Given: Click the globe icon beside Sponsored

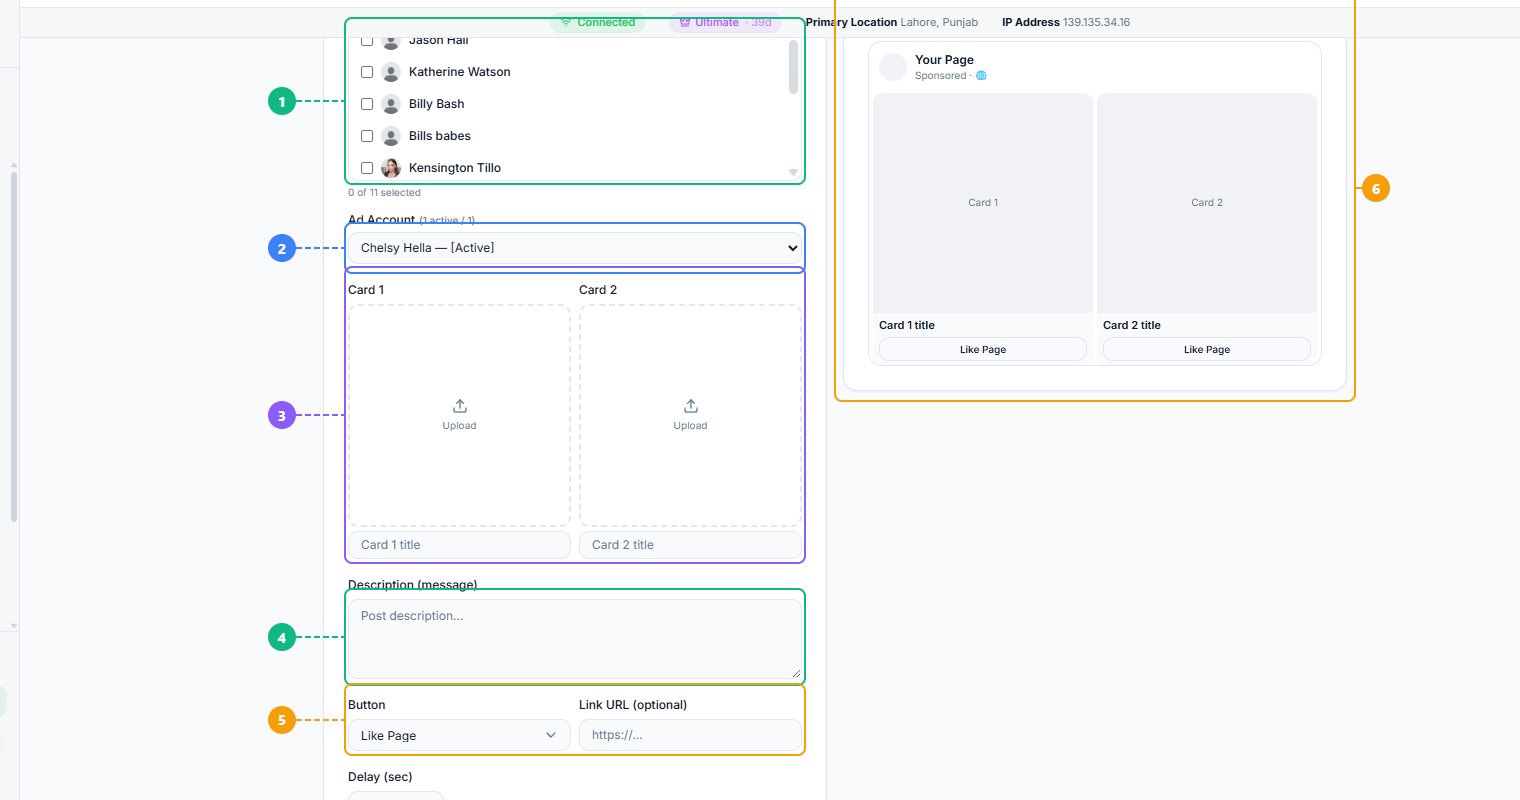Looking at the screenshot, I should 981,76.
